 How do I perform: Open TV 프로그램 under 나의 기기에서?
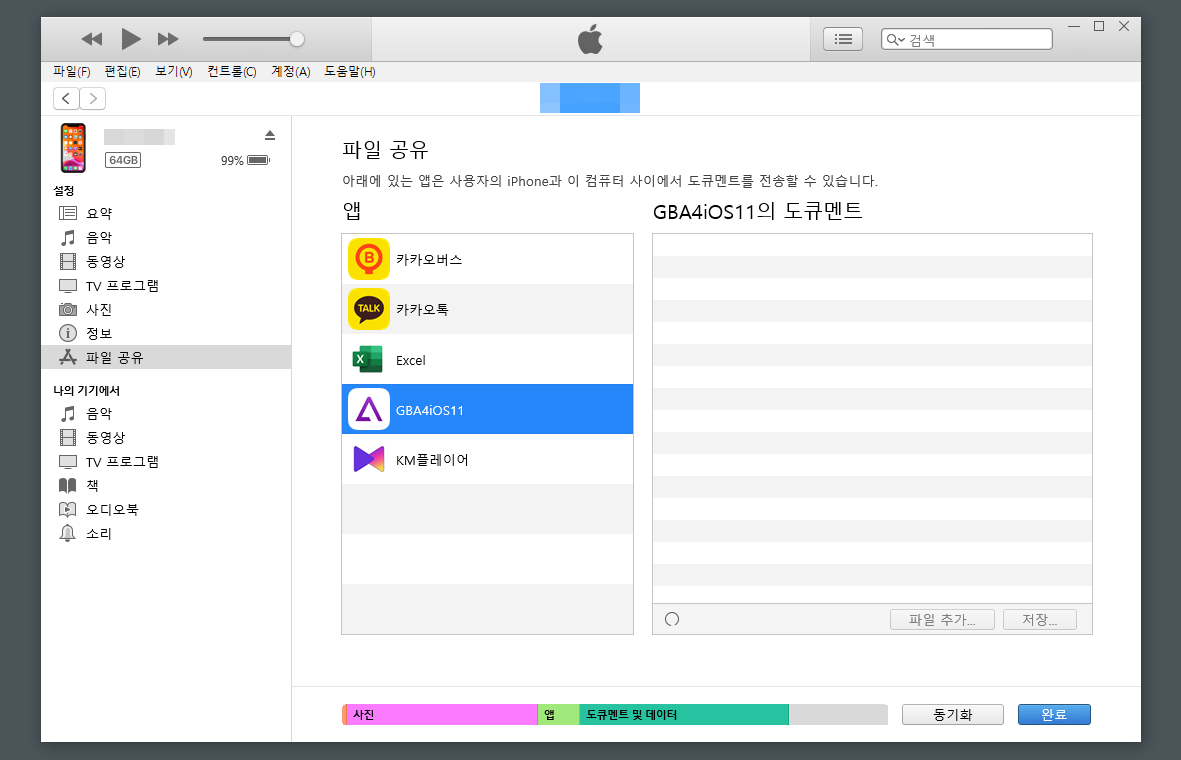(x=166, y=462)
